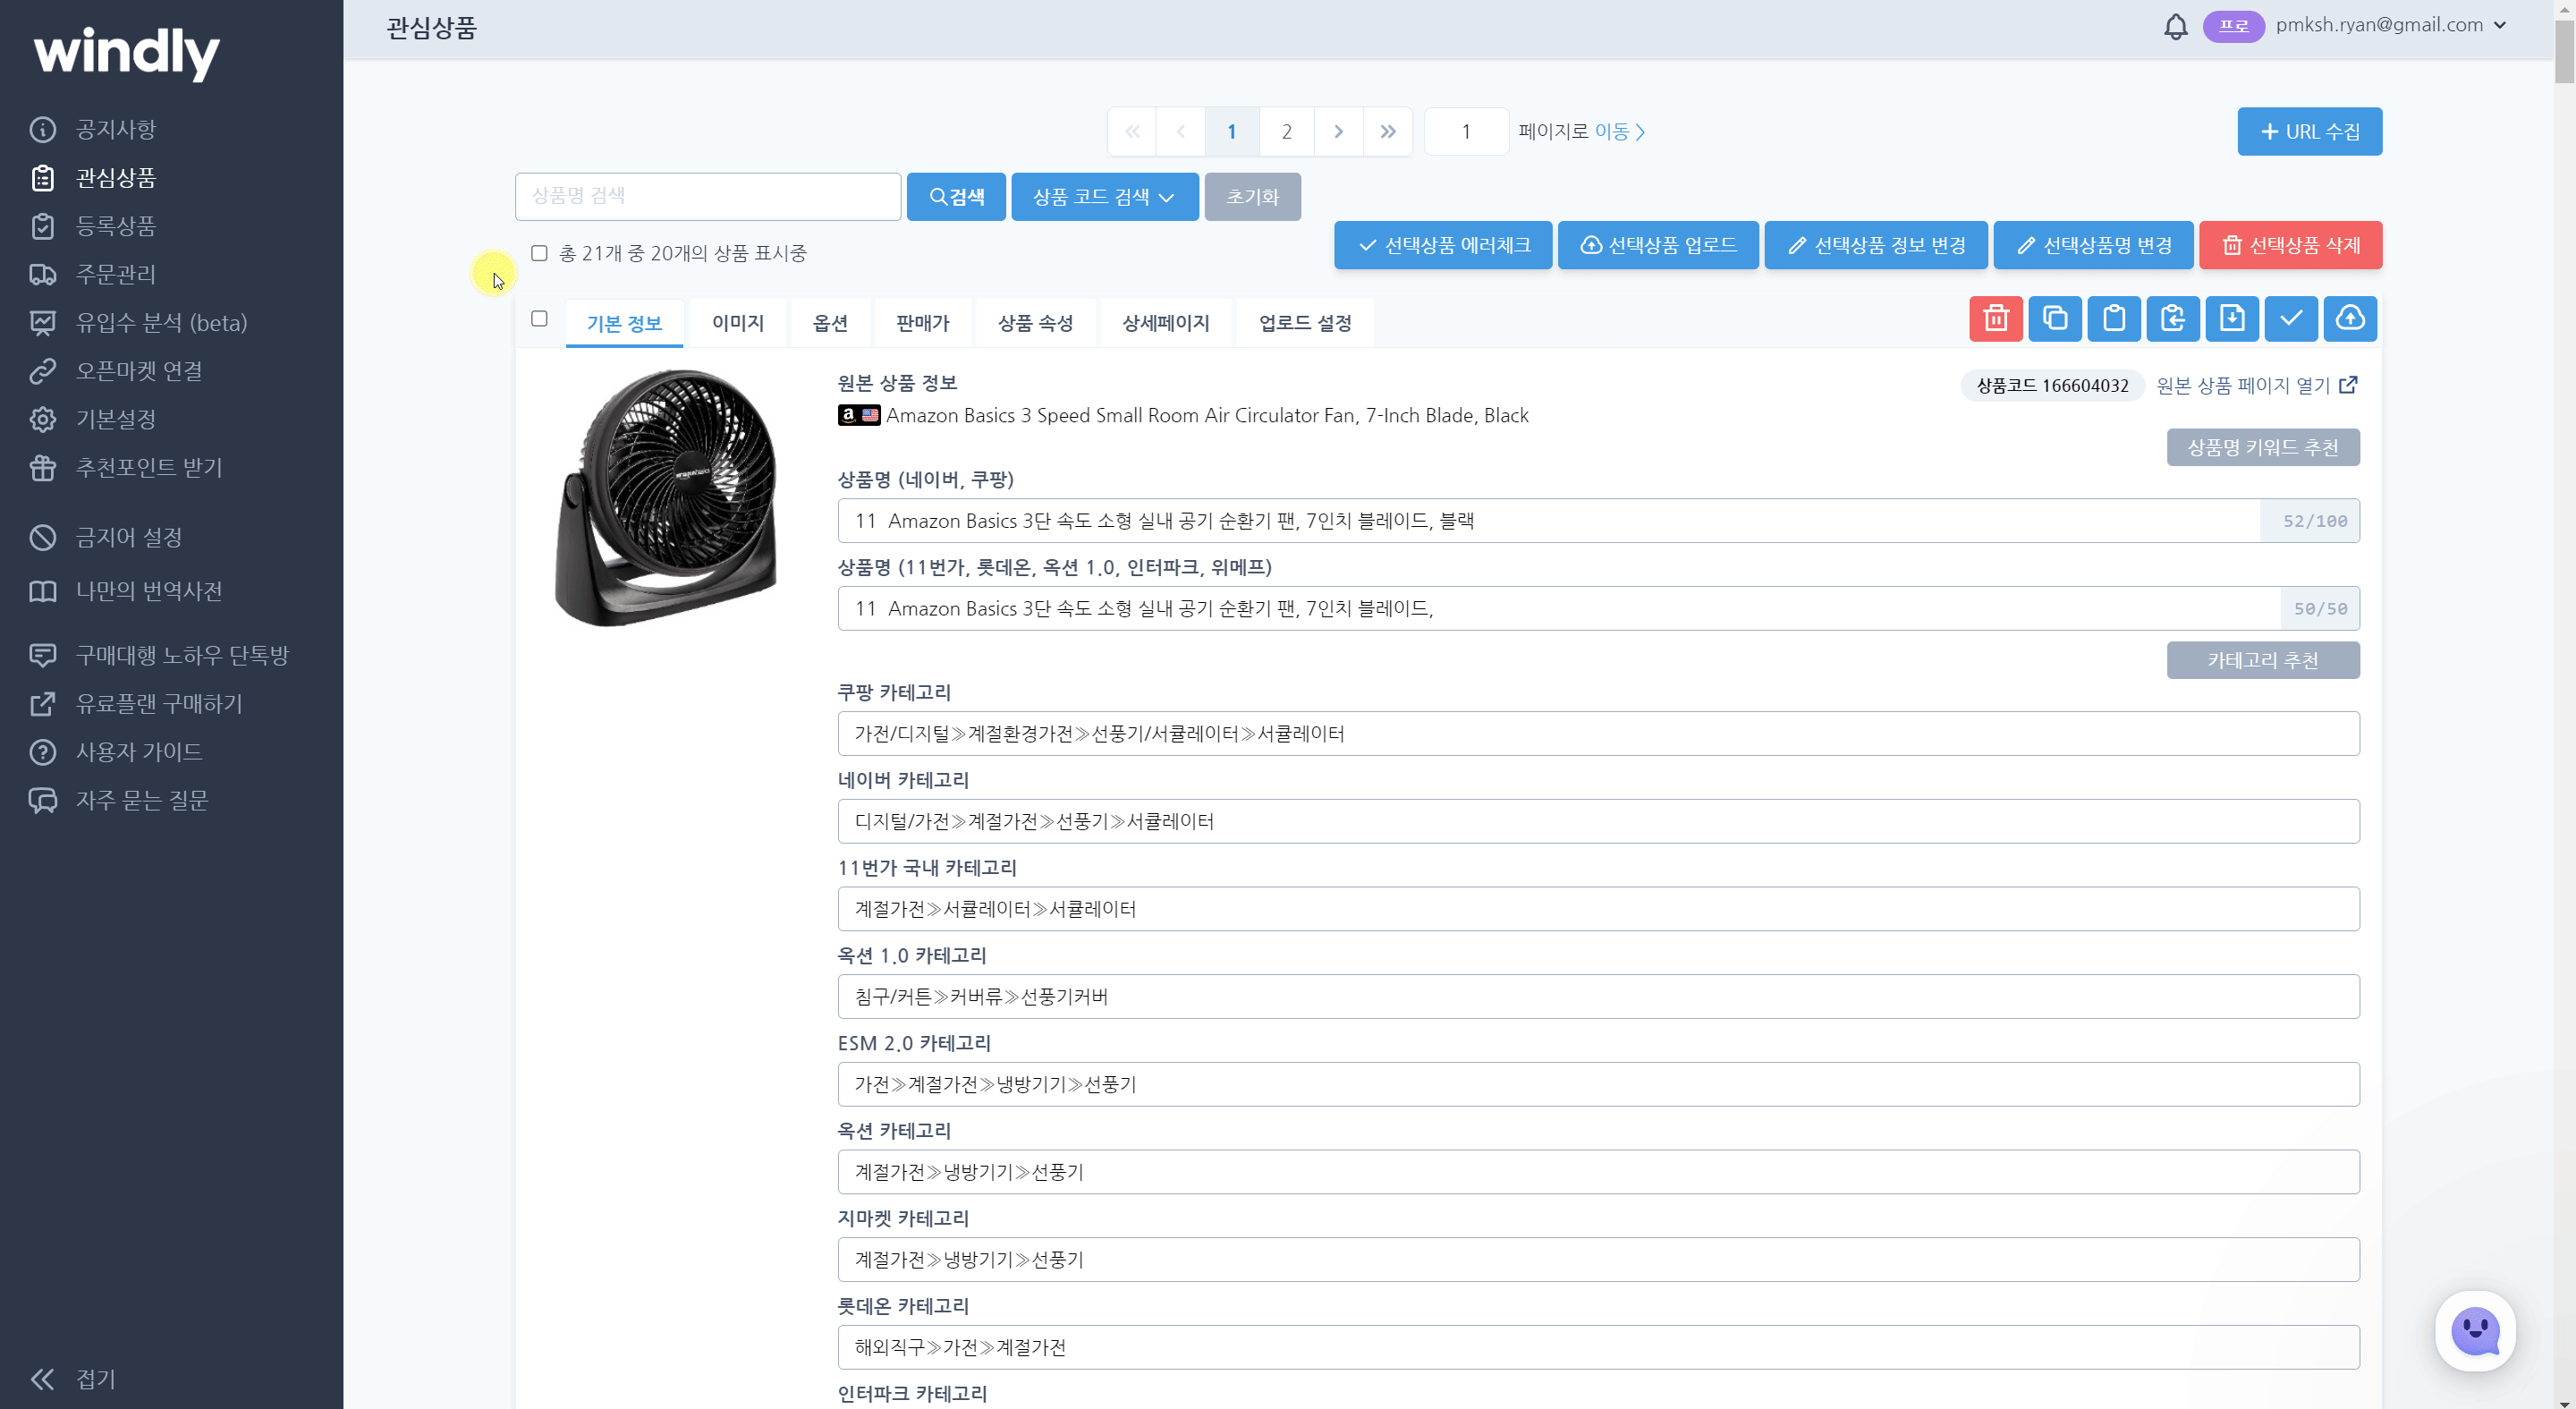Click the clipboard with arrow paste icon

pos(2172,319)
